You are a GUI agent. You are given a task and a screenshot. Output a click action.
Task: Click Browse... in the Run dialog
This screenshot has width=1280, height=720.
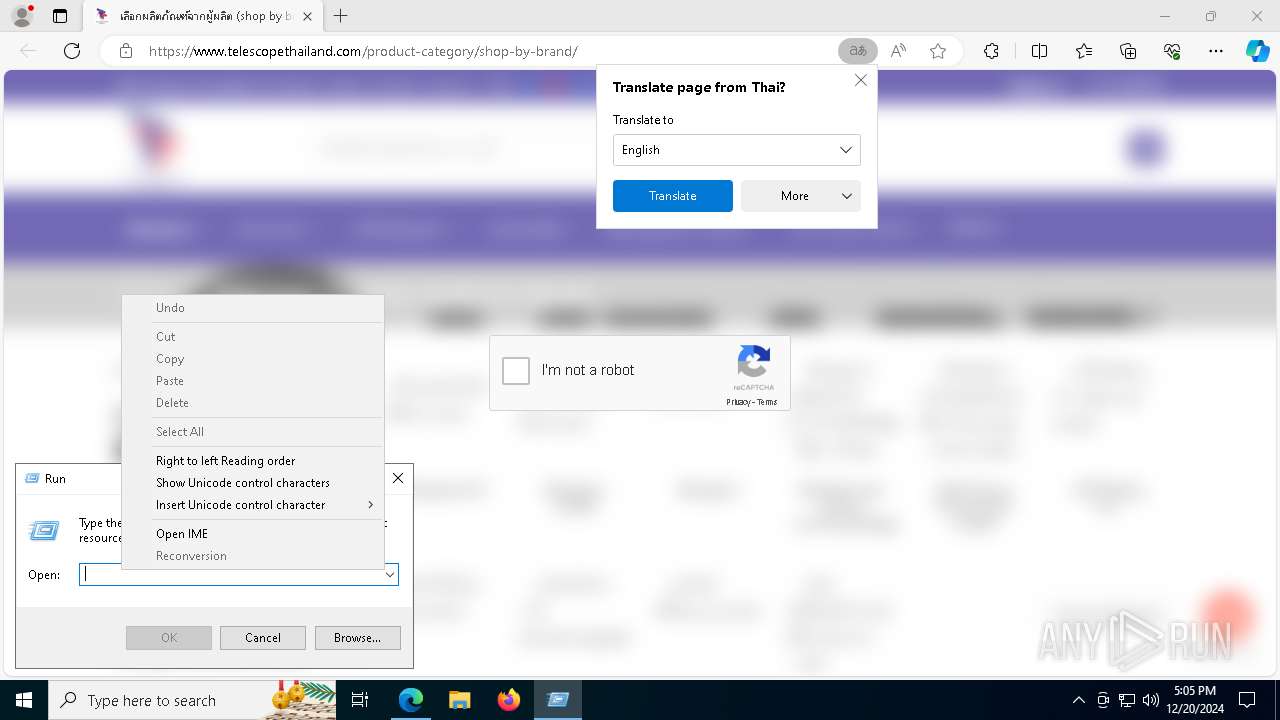pyautogui.click(x=358, y=638)
